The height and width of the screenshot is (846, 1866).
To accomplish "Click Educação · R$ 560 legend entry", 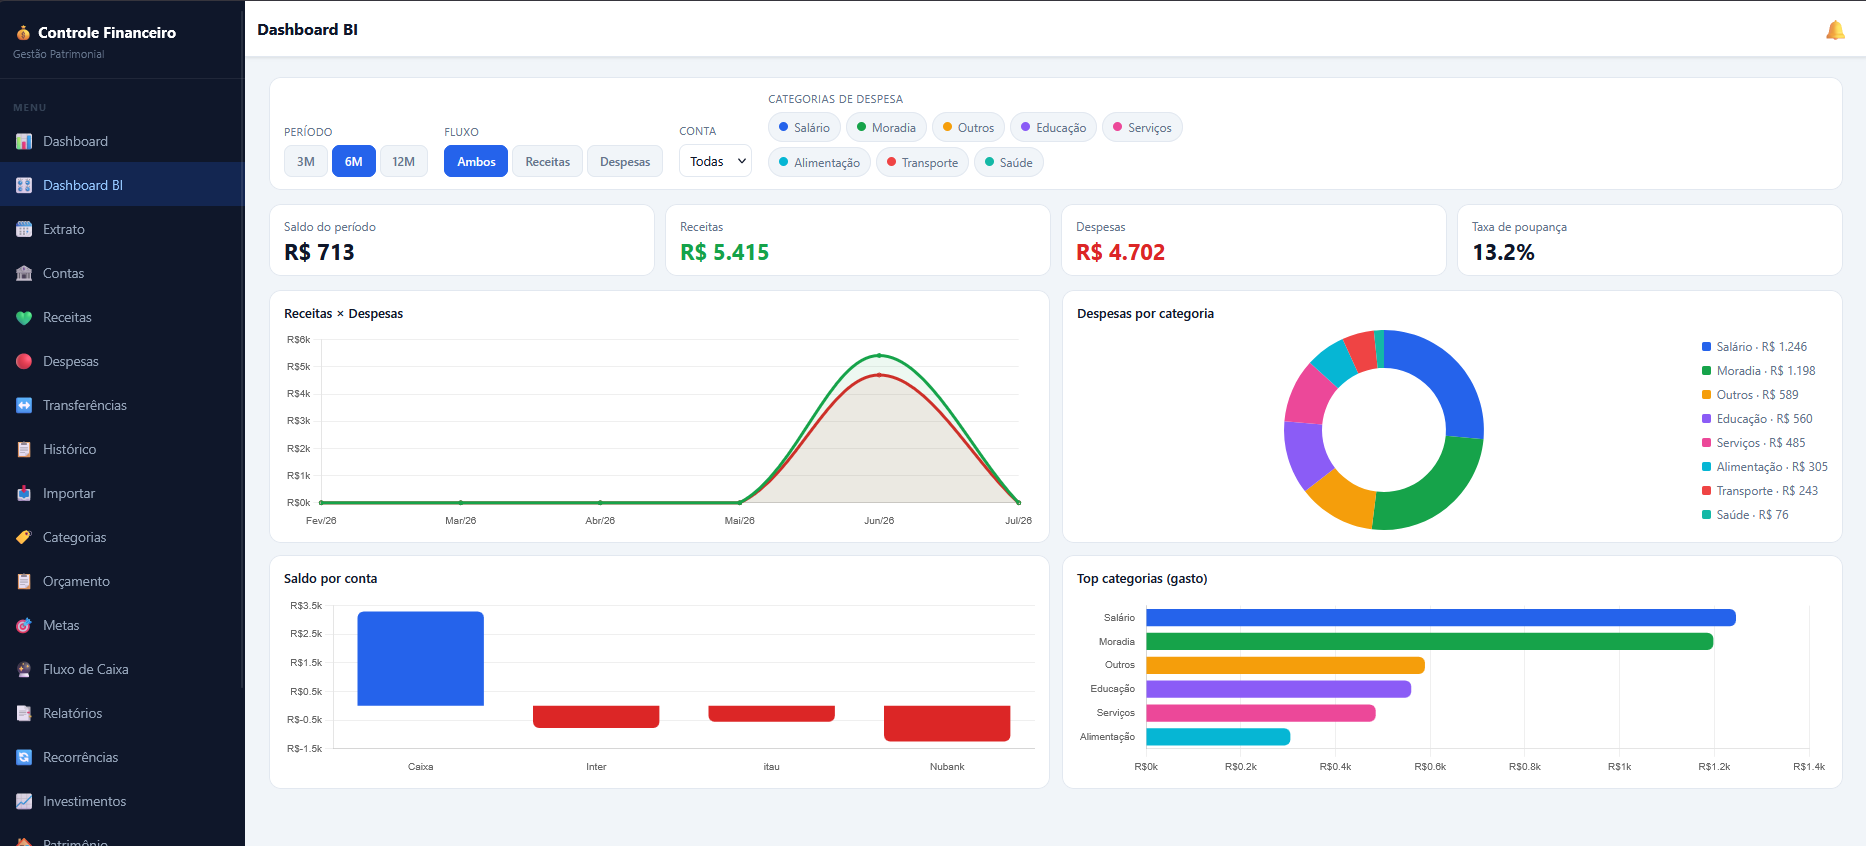I will tap(1757, 419).
